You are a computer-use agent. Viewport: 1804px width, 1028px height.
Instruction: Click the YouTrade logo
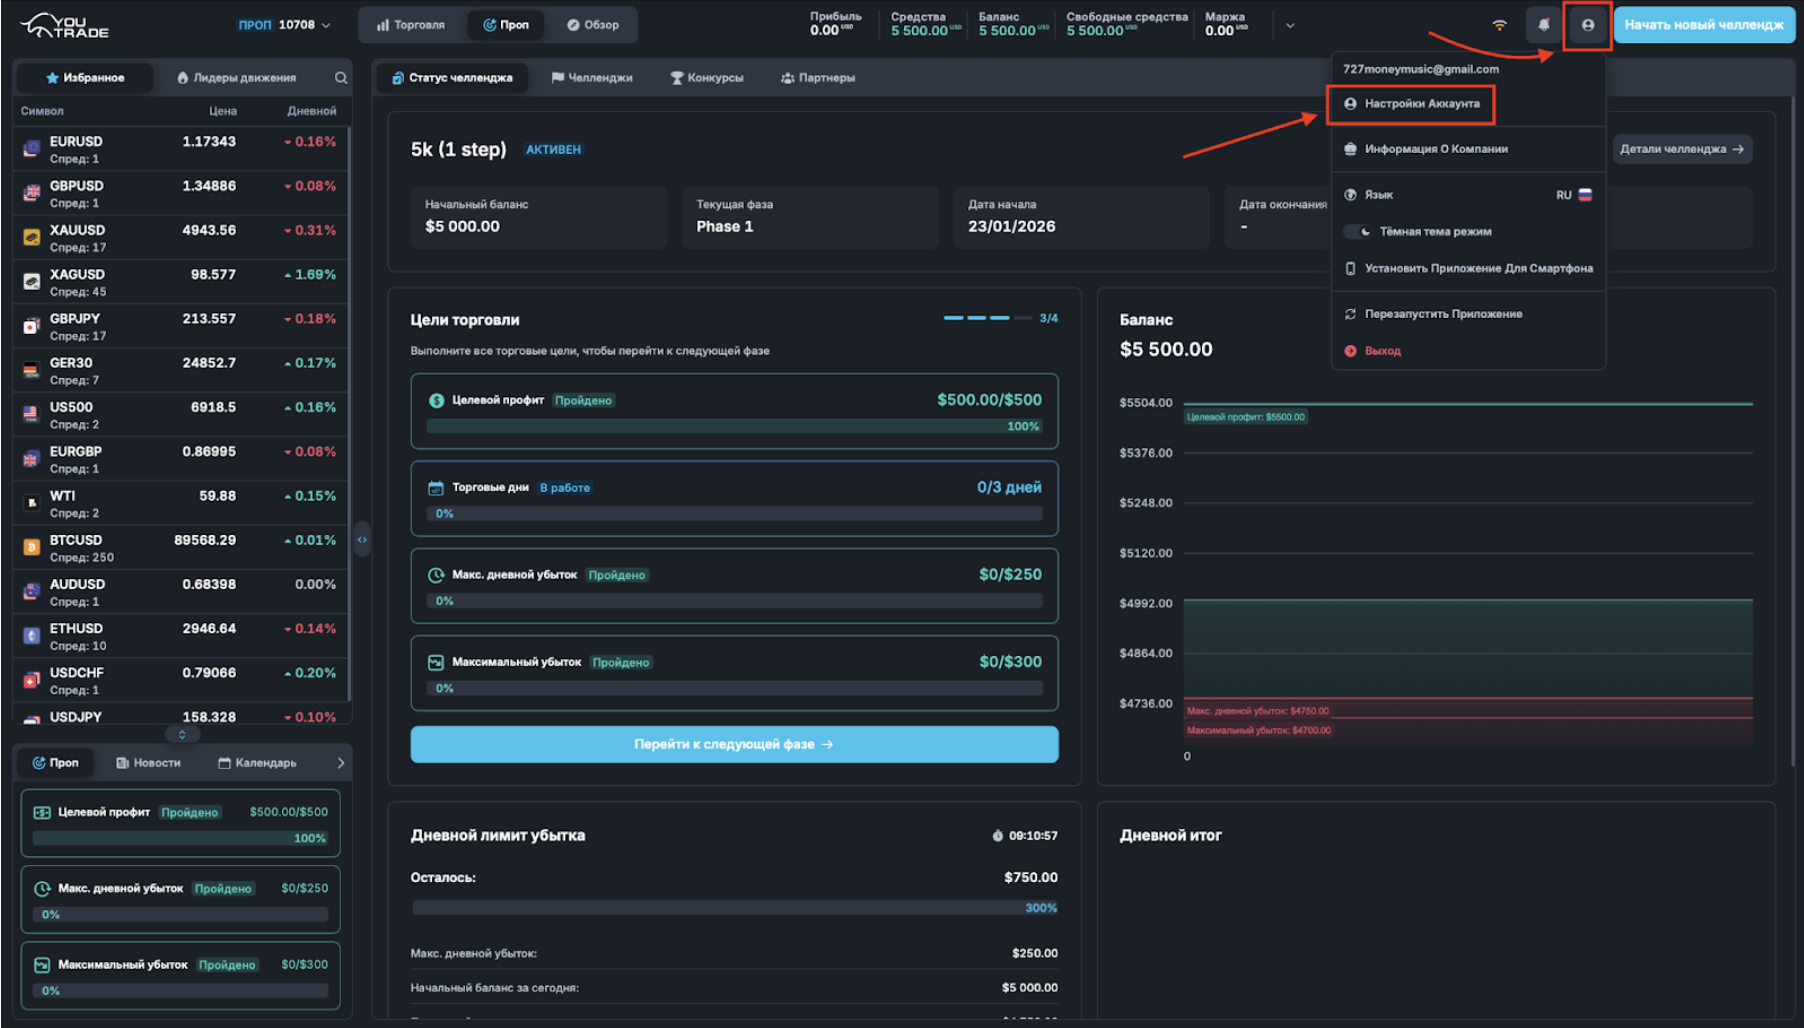pyautogui.click(x=66, y=25)
